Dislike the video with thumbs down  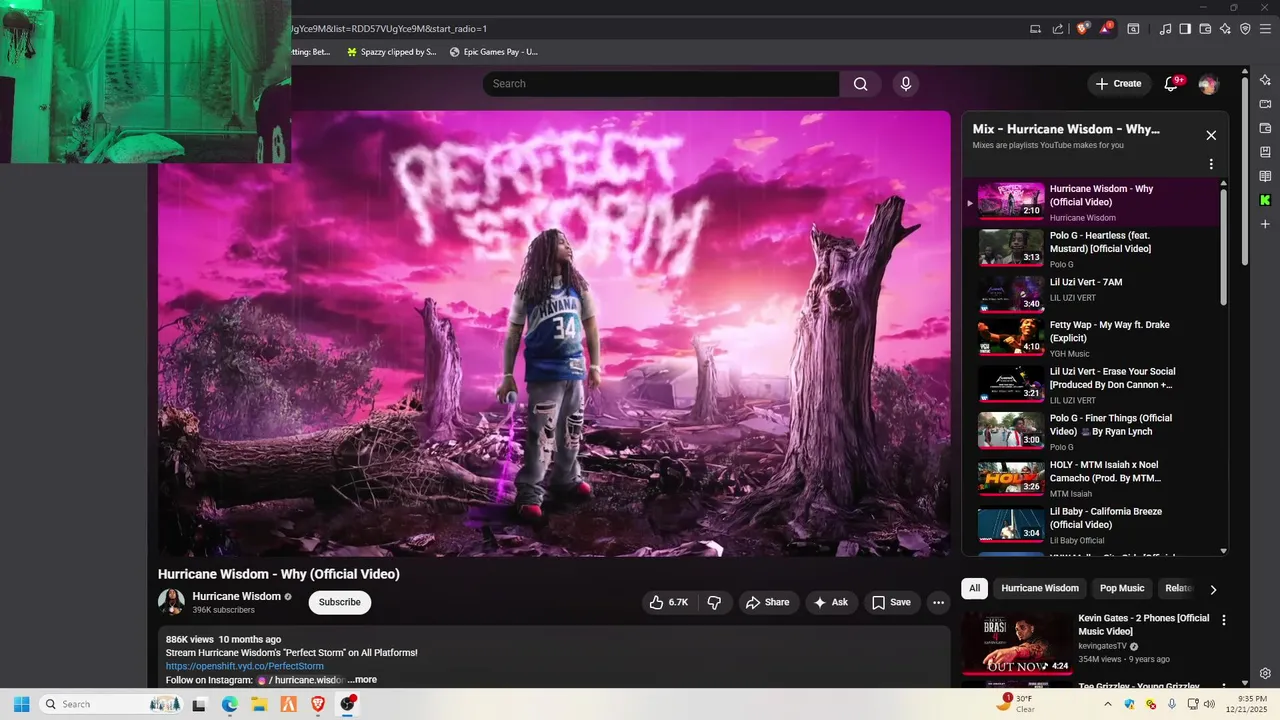714,602
